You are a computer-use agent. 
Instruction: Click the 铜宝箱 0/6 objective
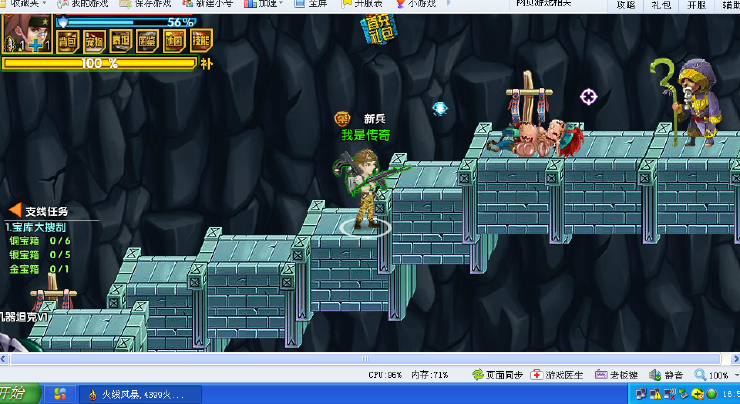pyautogui.click(x=40, y=241)
